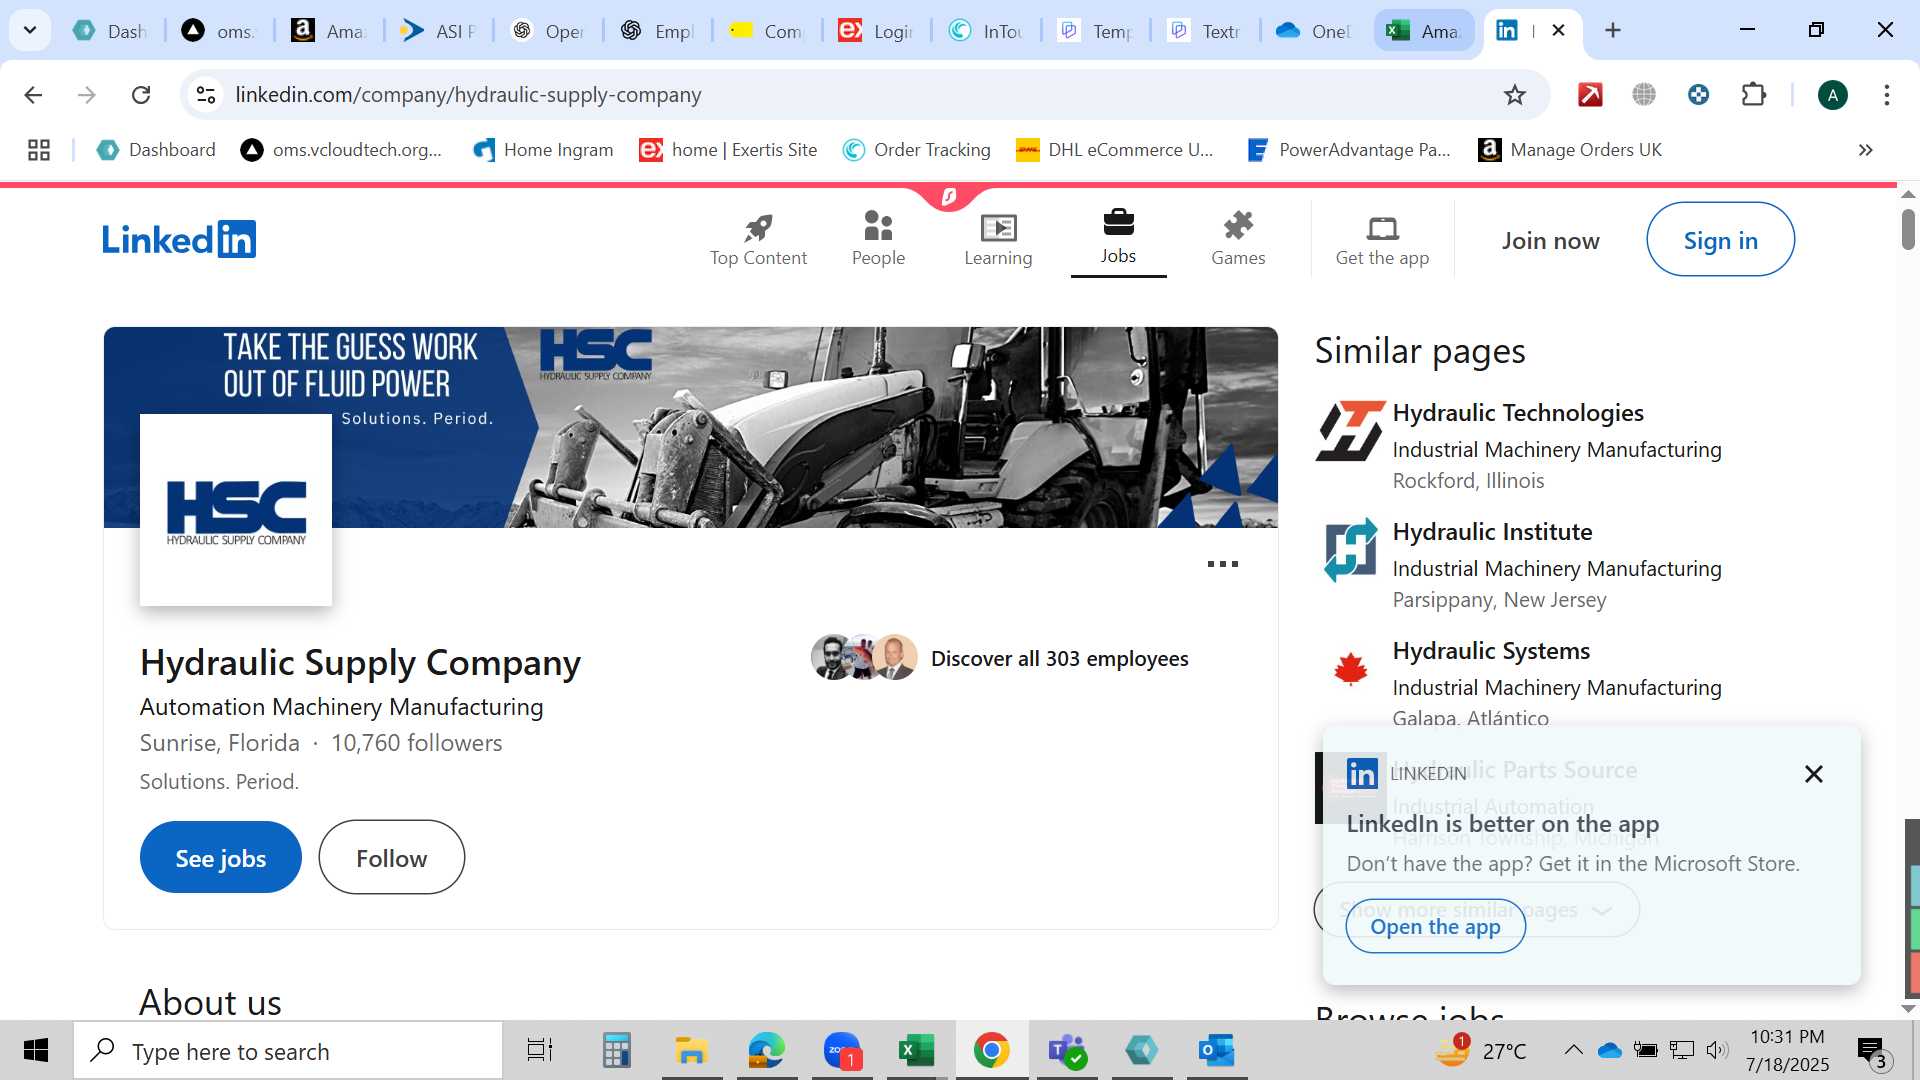Image resolution: width=1920 pixels, height=1080 pixels.
Task: Open DHL eCommerce bookmark
Action: [x=1114, y=150]
